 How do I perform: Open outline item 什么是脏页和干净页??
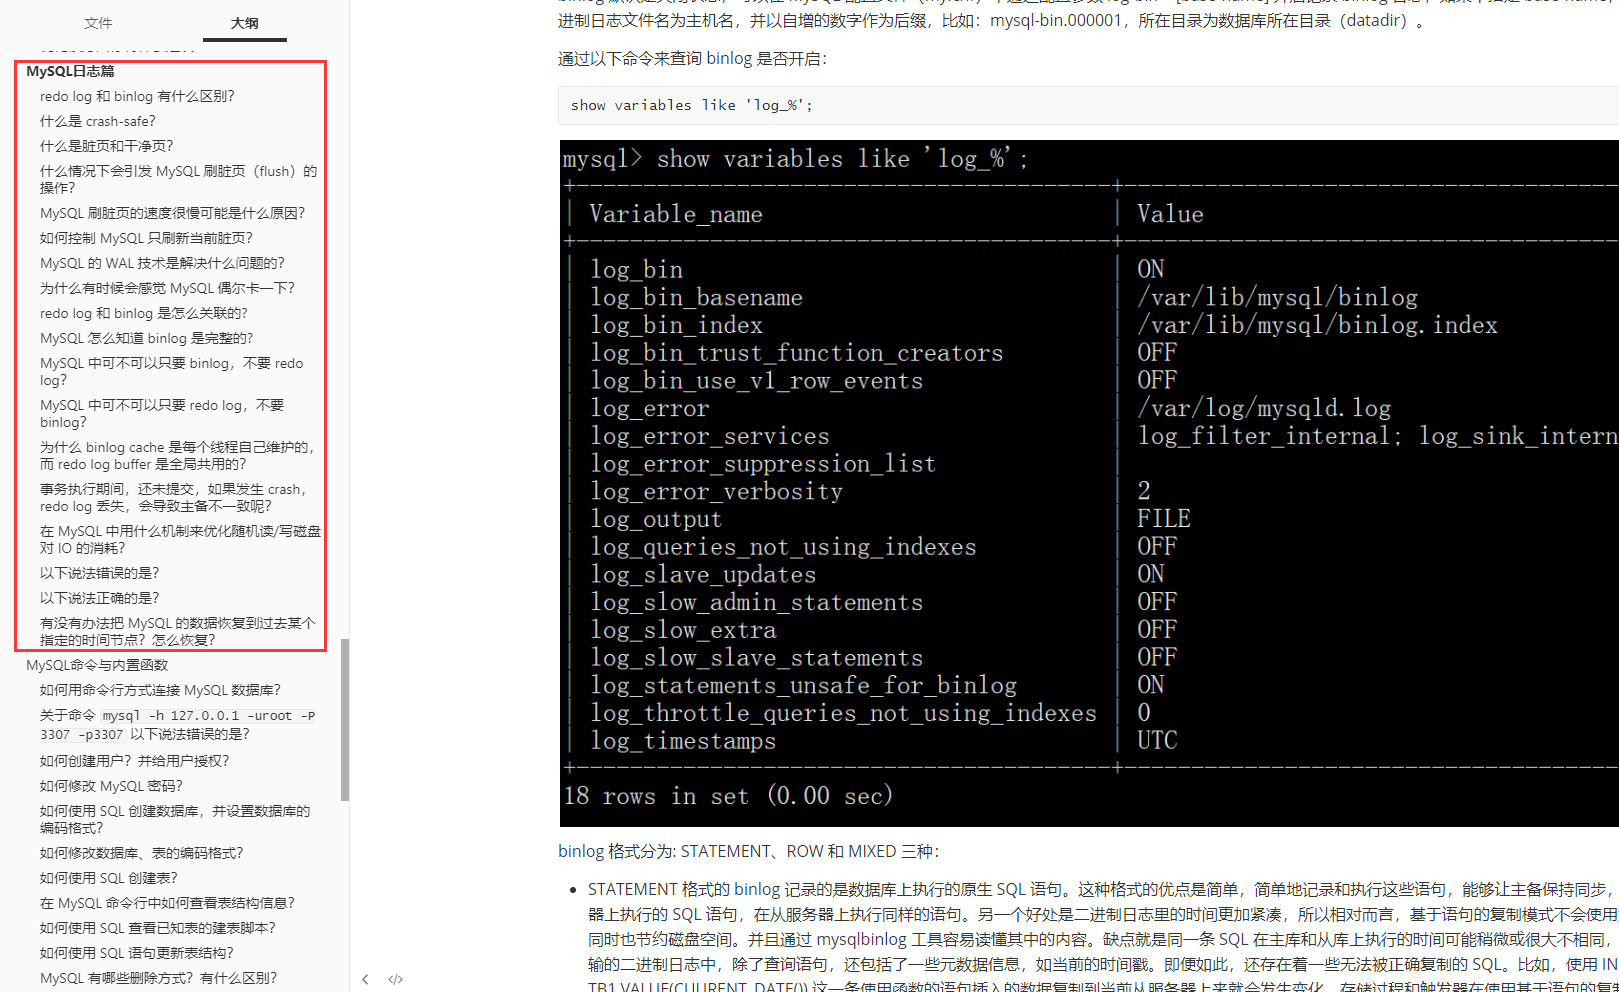pos(107,146)
